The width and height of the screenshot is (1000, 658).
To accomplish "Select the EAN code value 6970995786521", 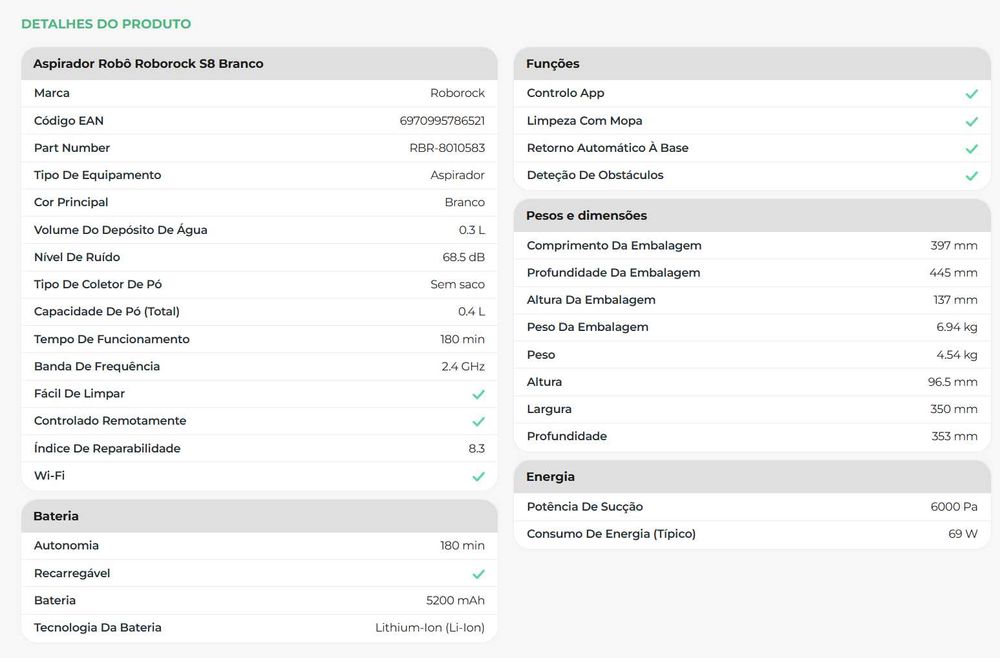I will pyautogui.click(x=442, y=121).
